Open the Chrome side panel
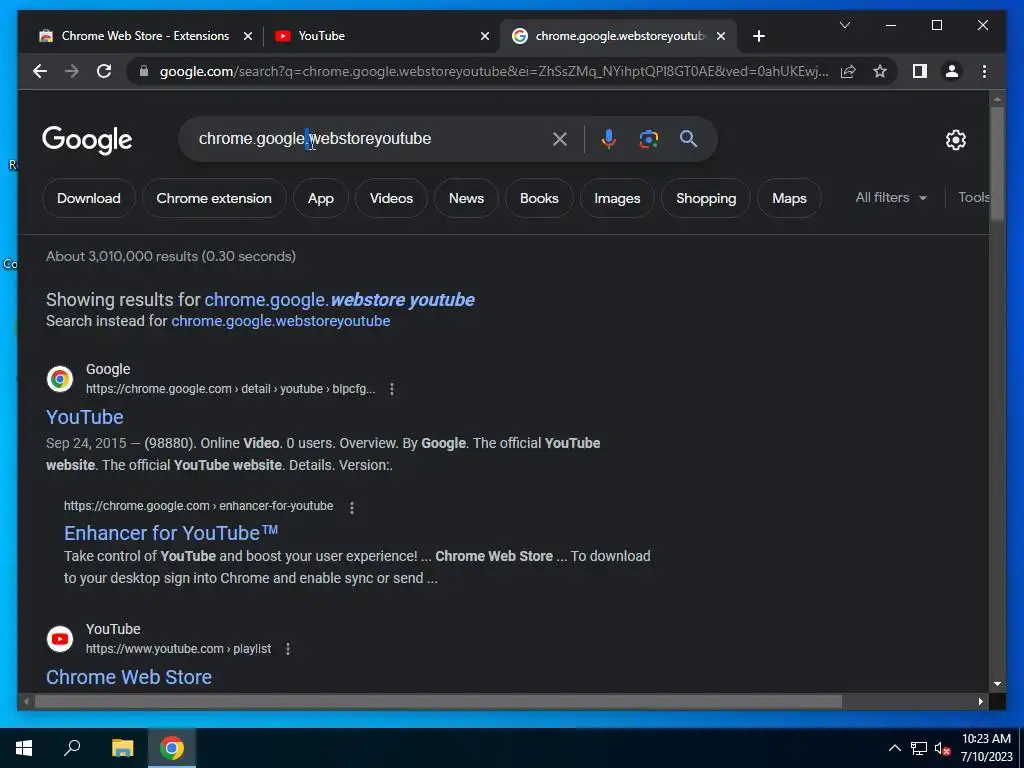 pos(920,71)
